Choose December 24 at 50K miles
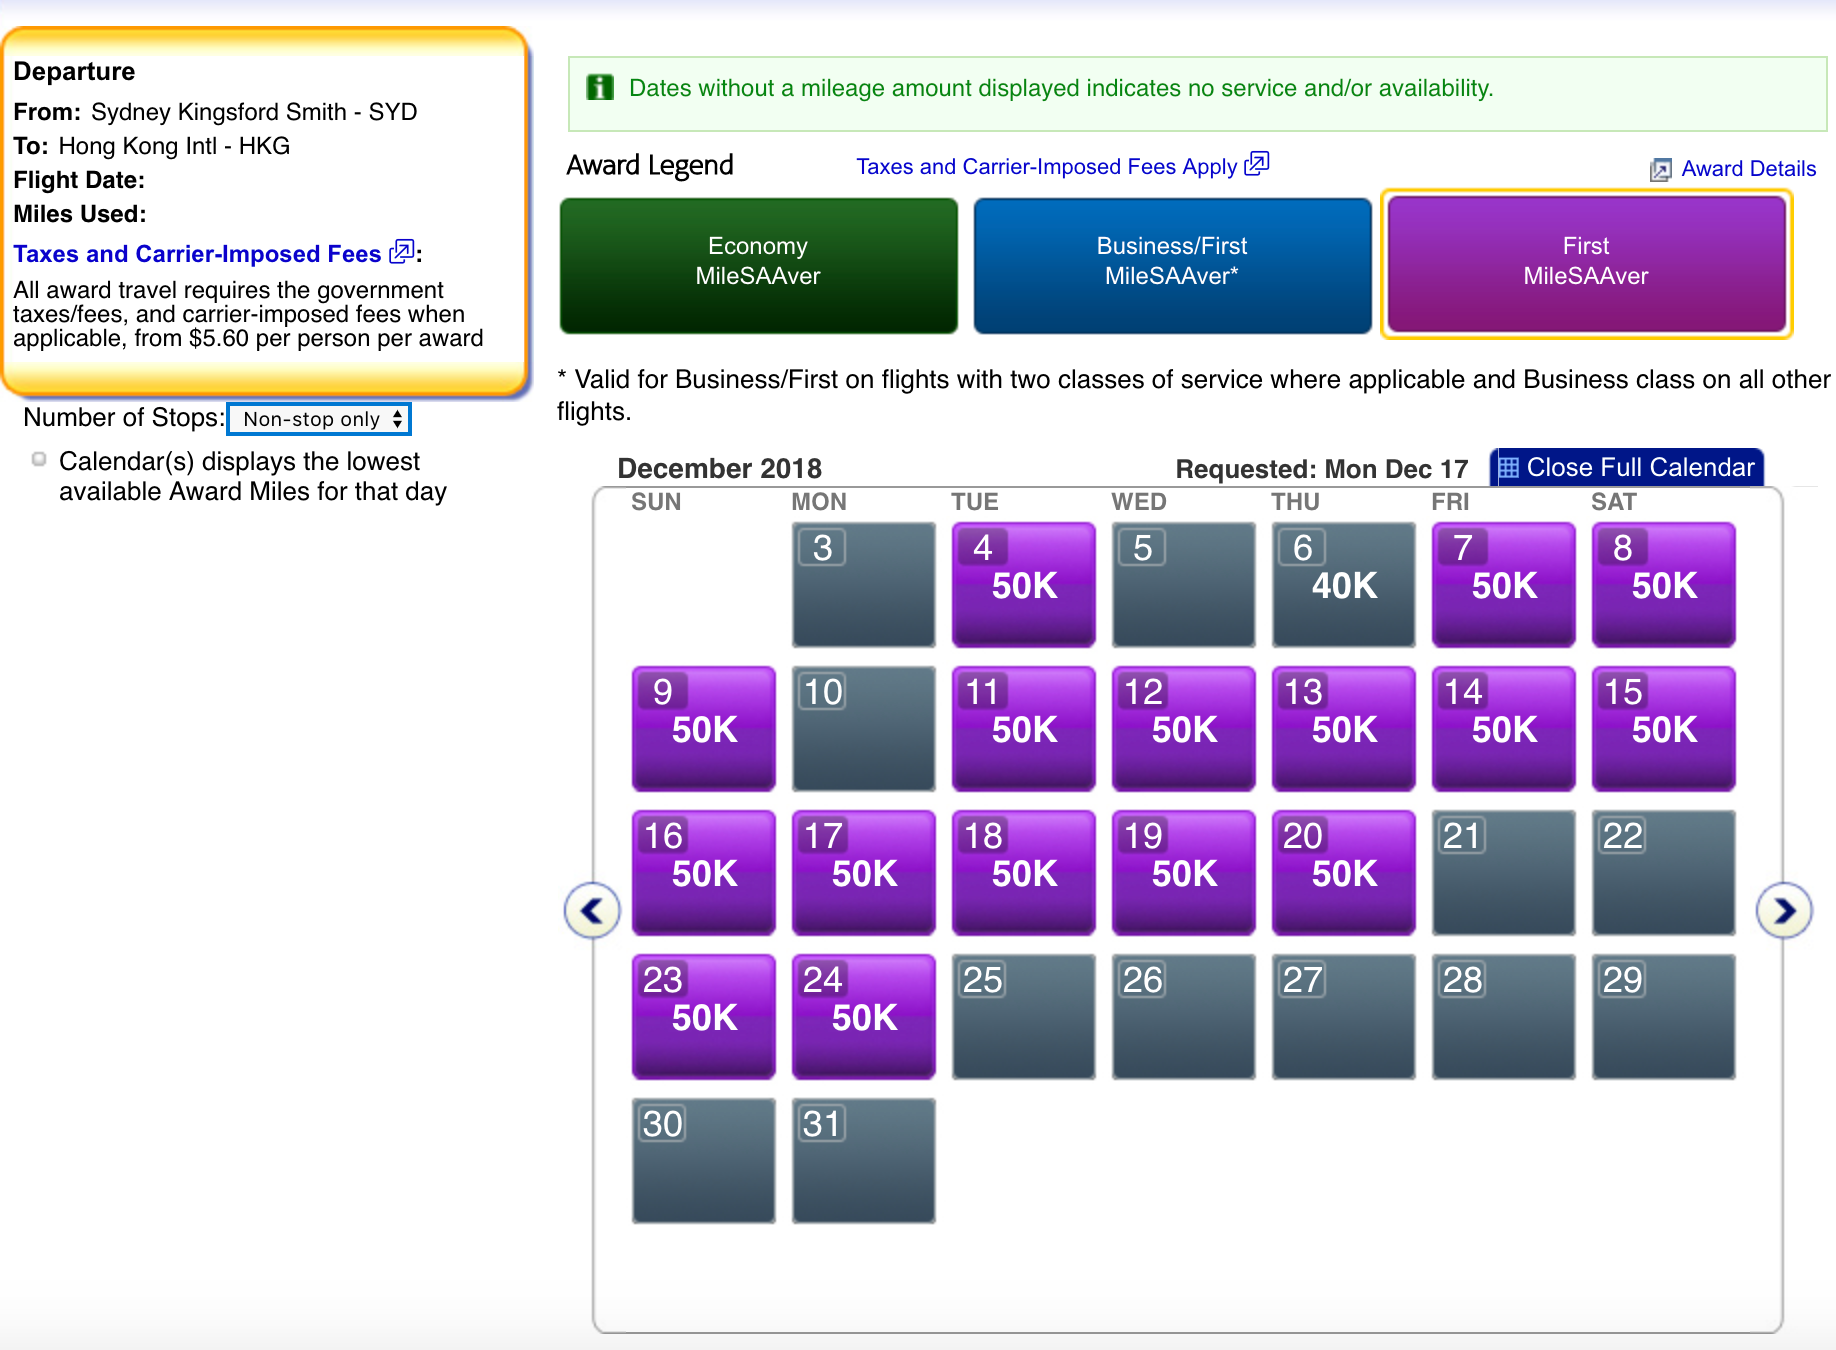 [x=863, y=1016]
